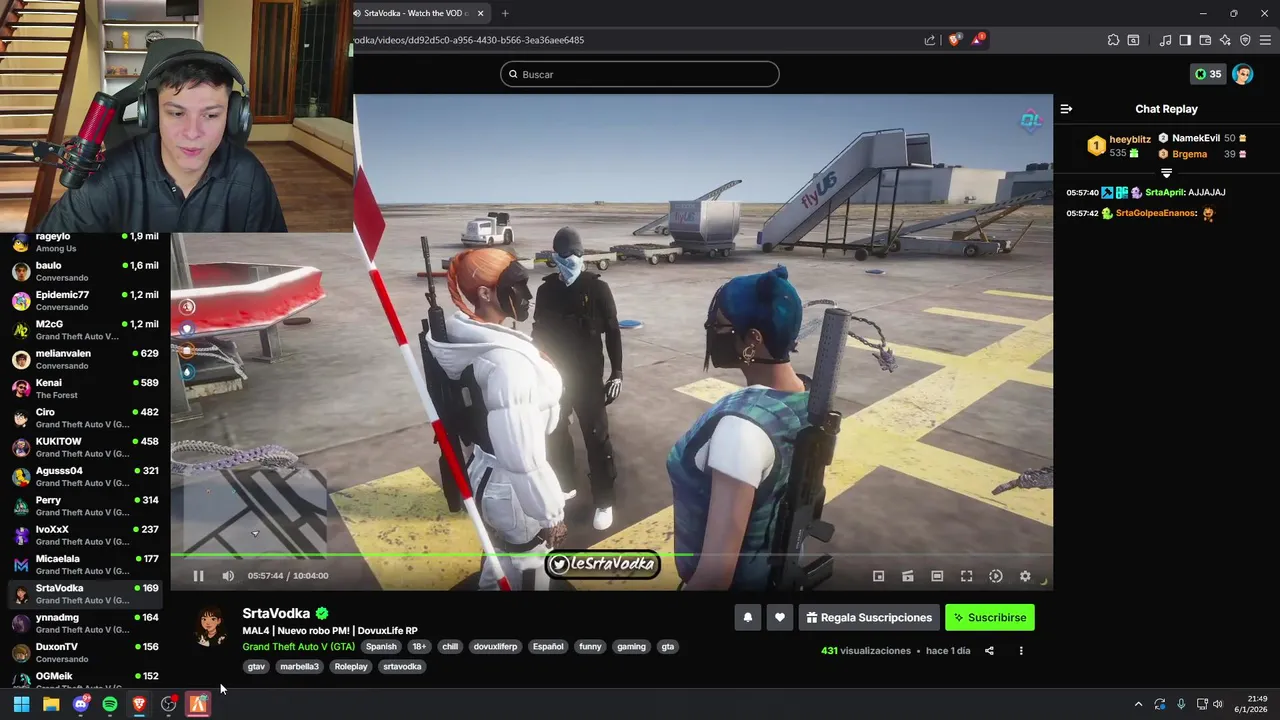Image resolution: width=1280 pixels, height=720 pixels.
Task: Open Leo AI sparkle icon
Action: [1225, 40]
